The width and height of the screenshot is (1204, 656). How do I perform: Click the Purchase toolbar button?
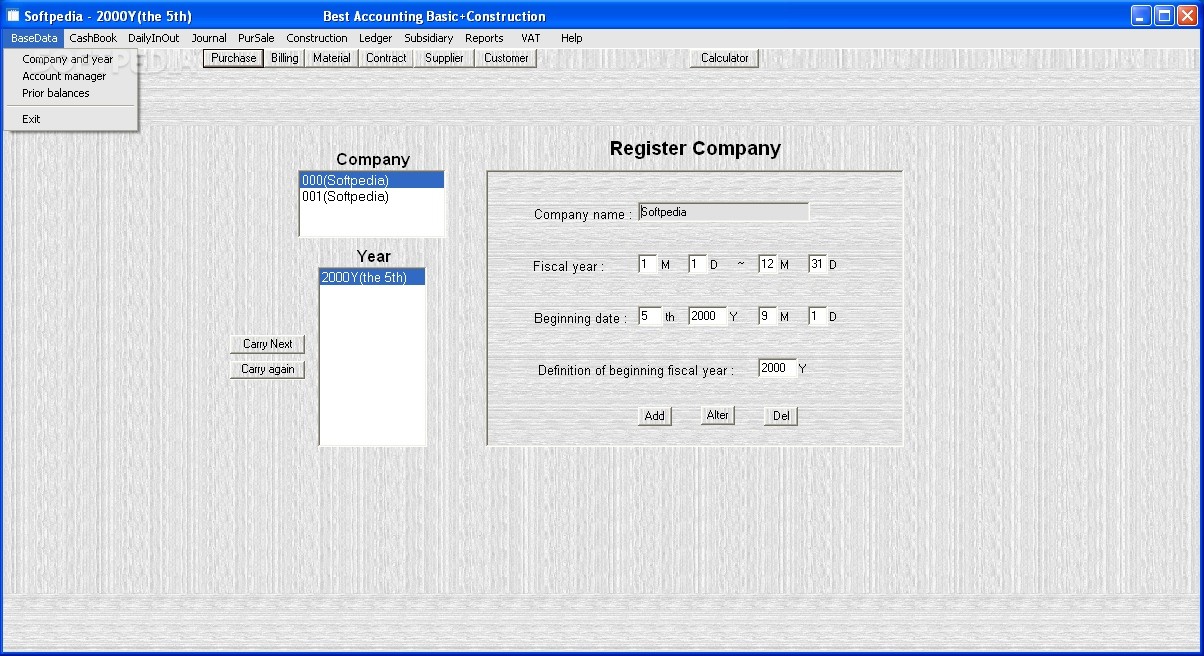[x=234, y=58]
